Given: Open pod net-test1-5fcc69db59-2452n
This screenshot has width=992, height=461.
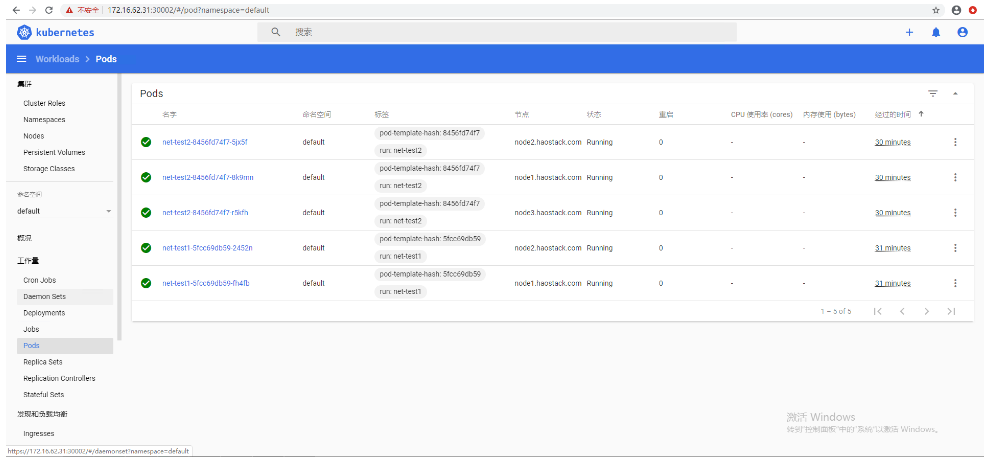Looking at the screenshot, I should point(208,248).
